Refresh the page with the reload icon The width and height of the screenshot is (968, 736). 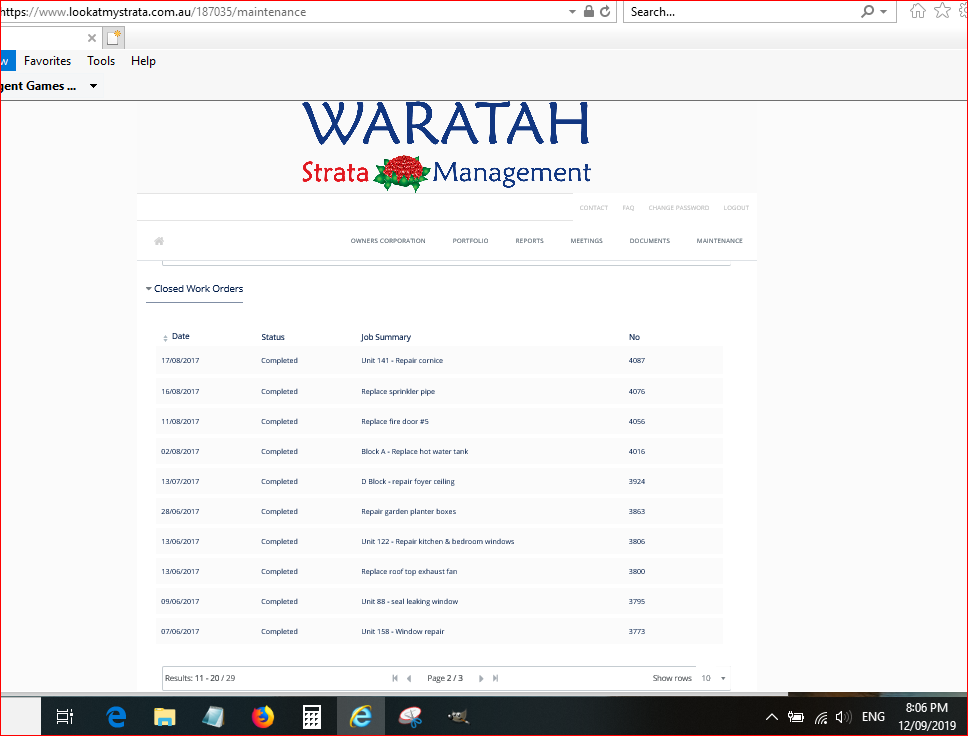(x=606, y=11)
